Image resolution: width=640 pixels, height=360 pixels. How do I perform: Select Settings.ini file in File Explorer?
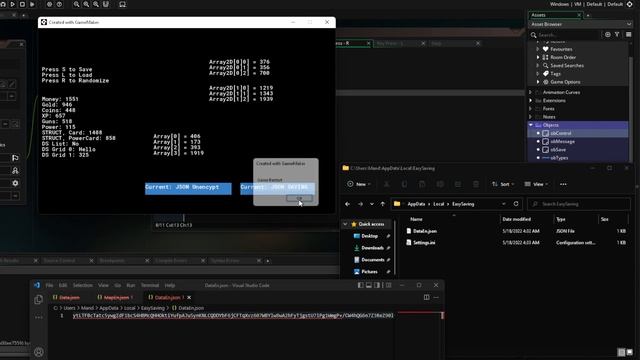click(x=424, y=242)
